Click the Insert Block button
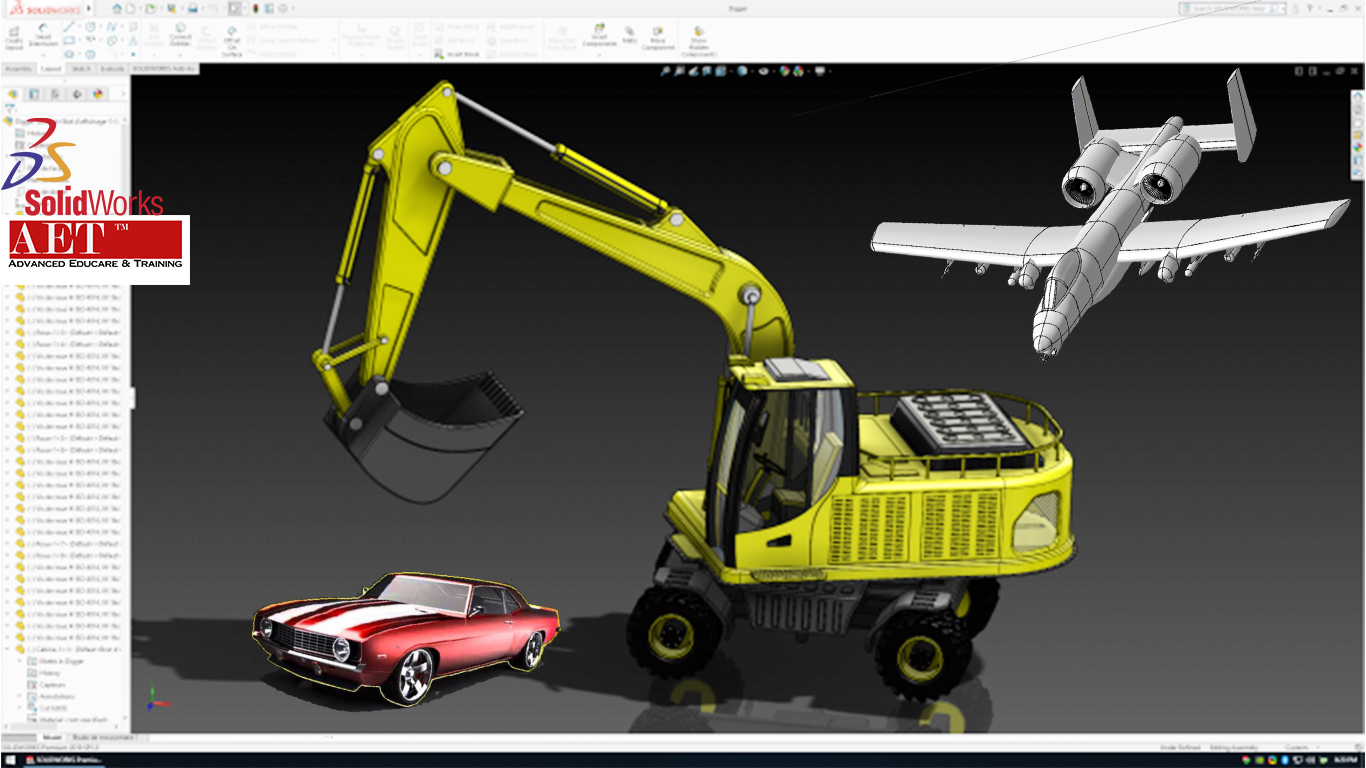 pyautogui.click(x=458, y=54)
